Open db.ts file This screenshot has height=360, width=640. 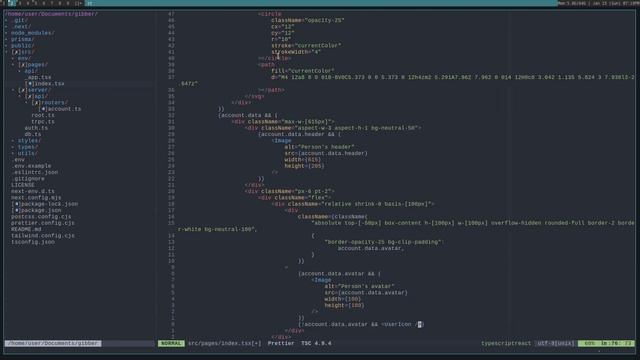[33, 134]
